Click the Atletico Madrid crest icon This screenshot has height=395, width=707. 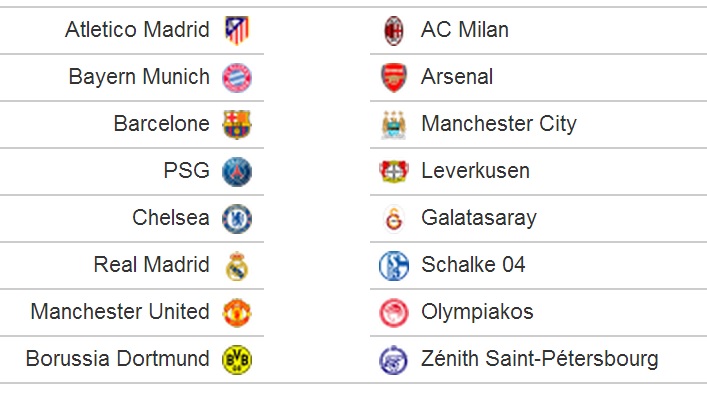237,30
